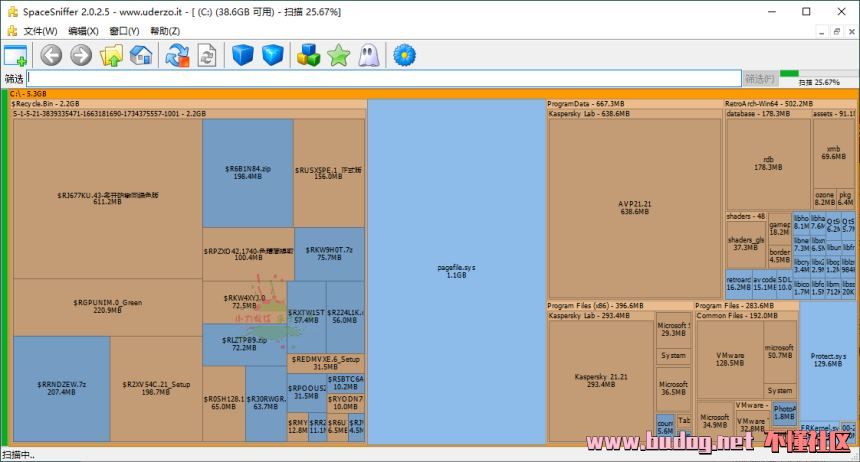Stop the scan with the blue arrows icon
This screenshot has height=462, width=860.
tap(177, 55)
